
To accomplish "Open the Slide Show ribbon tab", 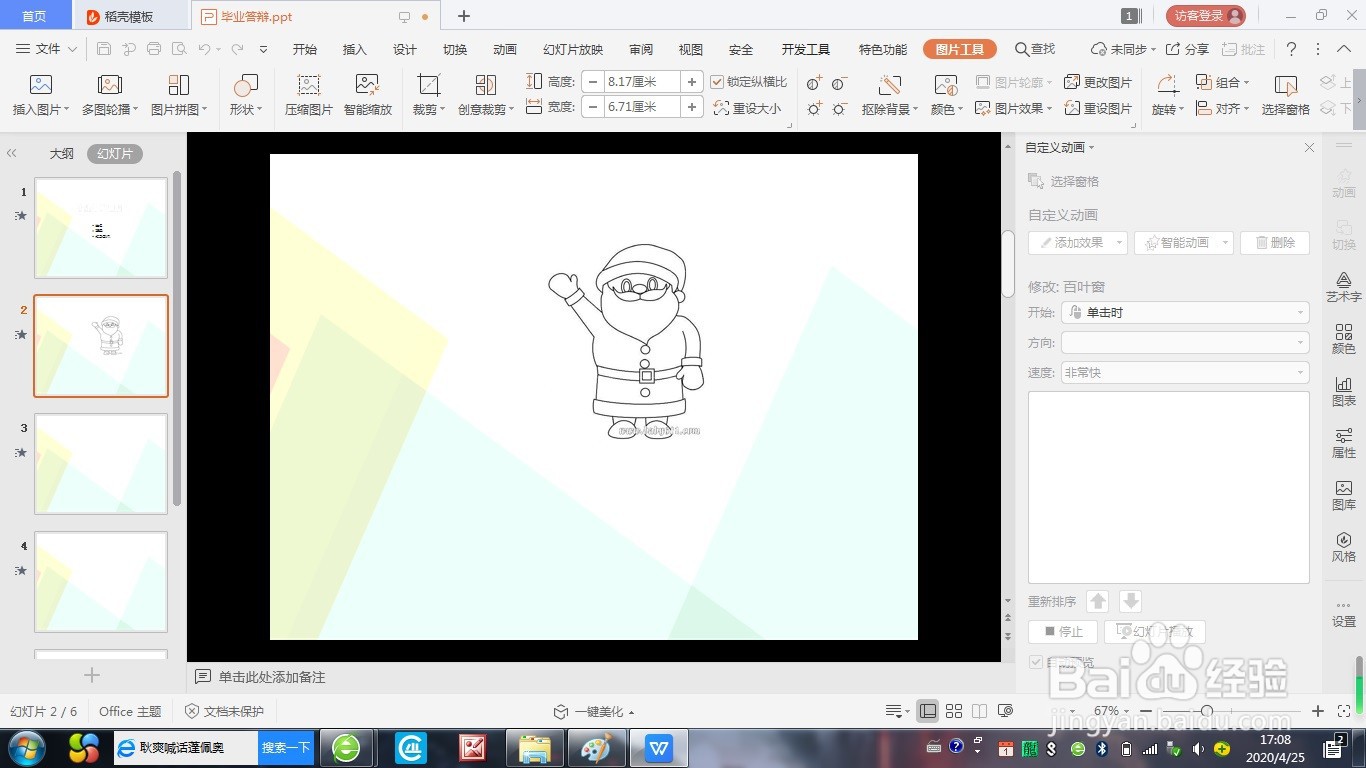I will pyautogui.click(x=573, y=49).
